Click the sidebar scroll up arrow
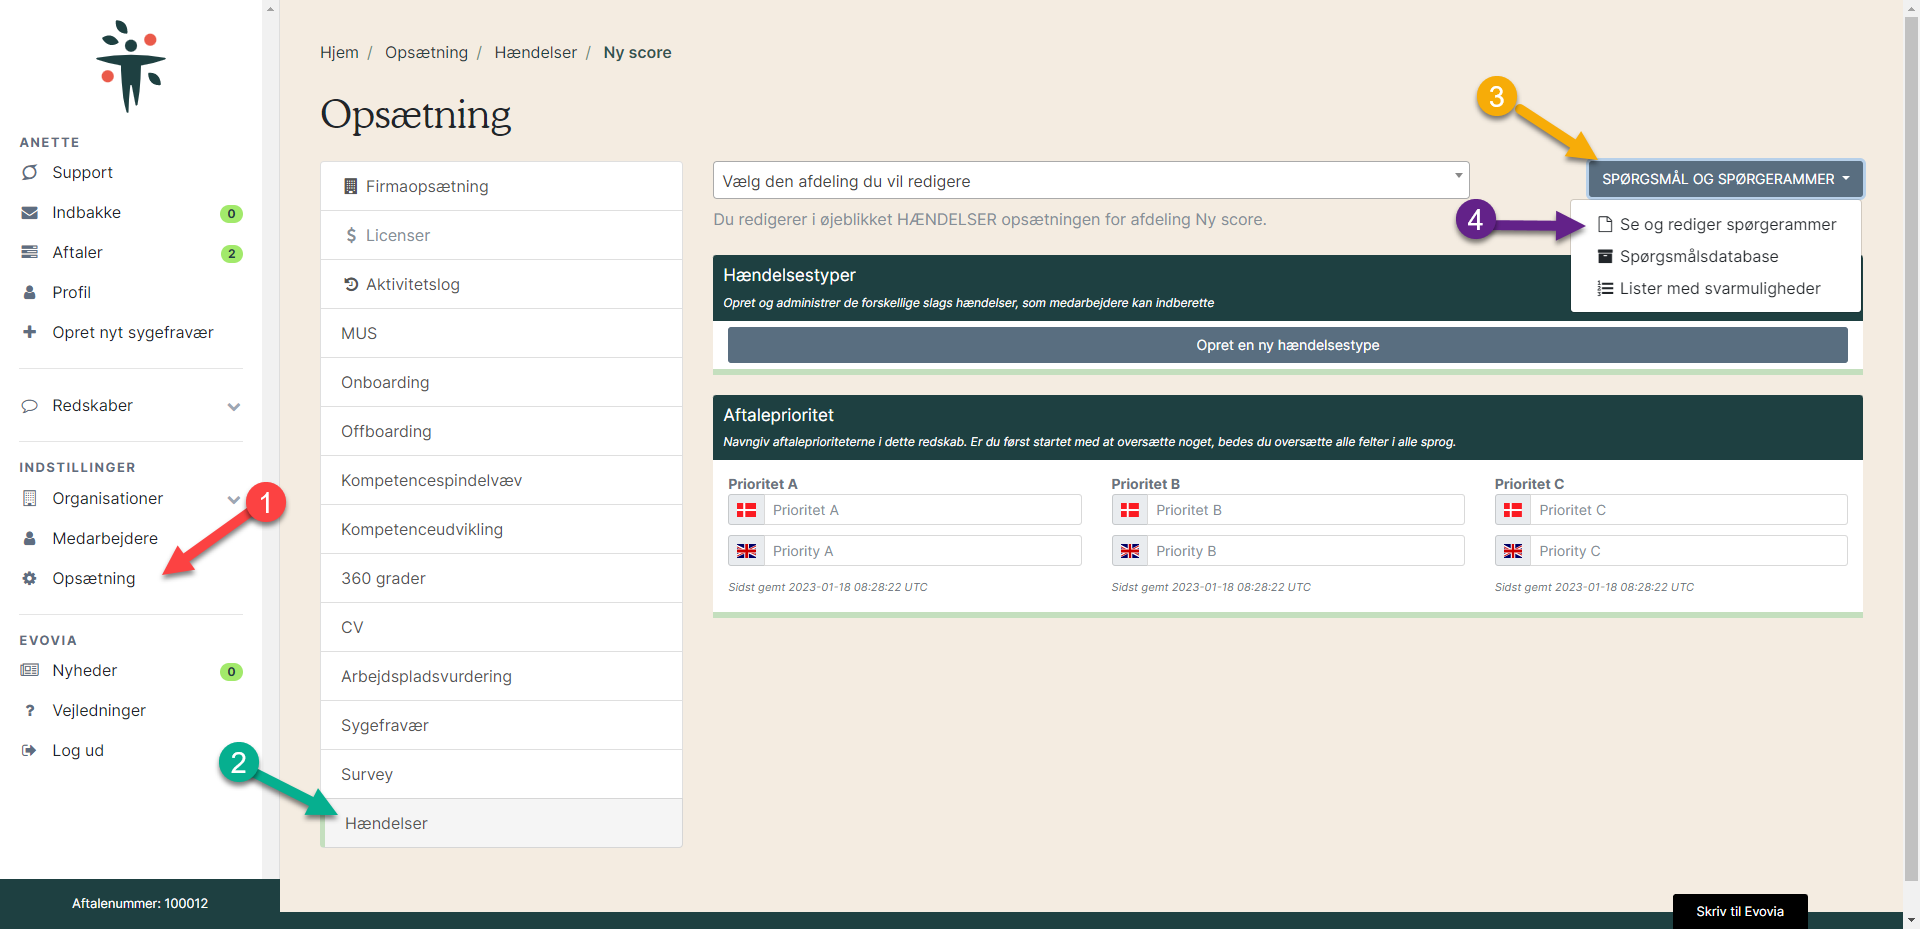The width and height of the screenshot is (1920, 929). click(x=271, y=8)
